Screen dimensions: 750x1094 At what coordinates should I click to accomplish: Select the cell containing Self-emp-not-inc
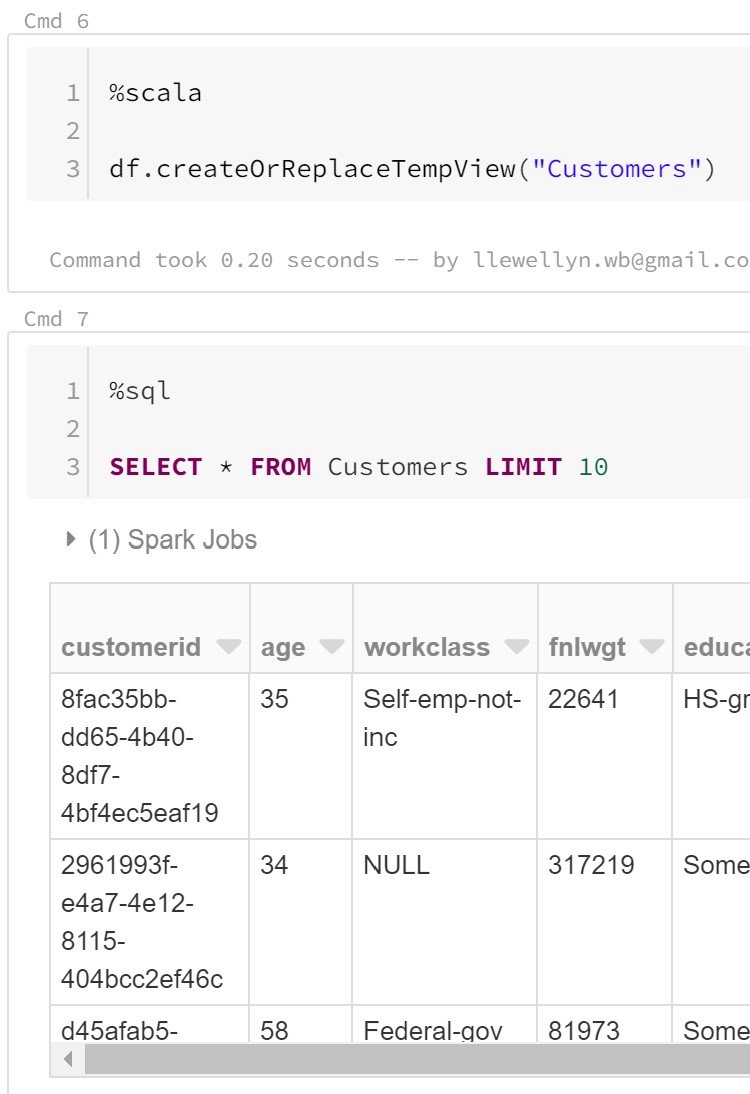coord(443,718)
